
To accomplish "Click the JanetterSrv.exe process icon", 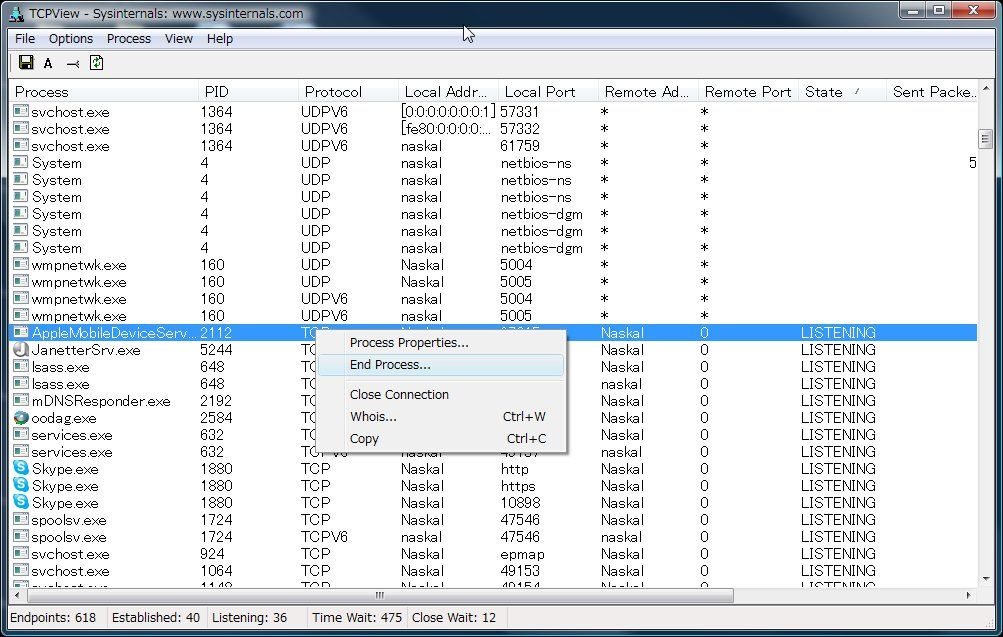I will (21, 350).
